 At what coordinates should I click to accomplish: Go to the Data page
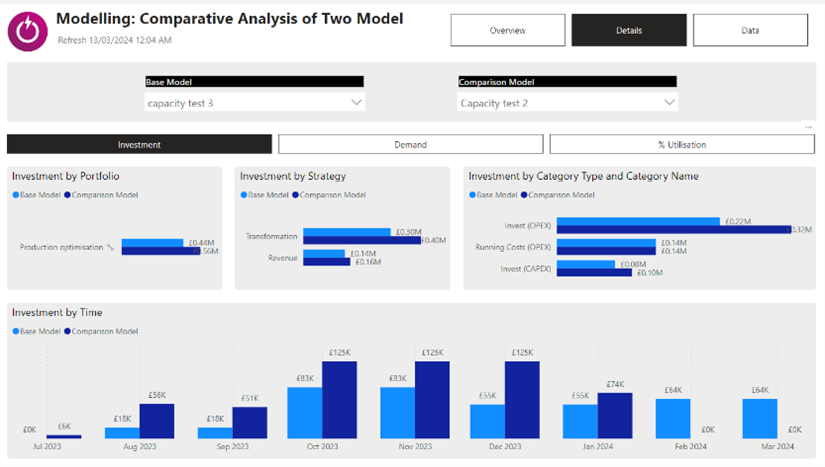(x=750, y=31)
